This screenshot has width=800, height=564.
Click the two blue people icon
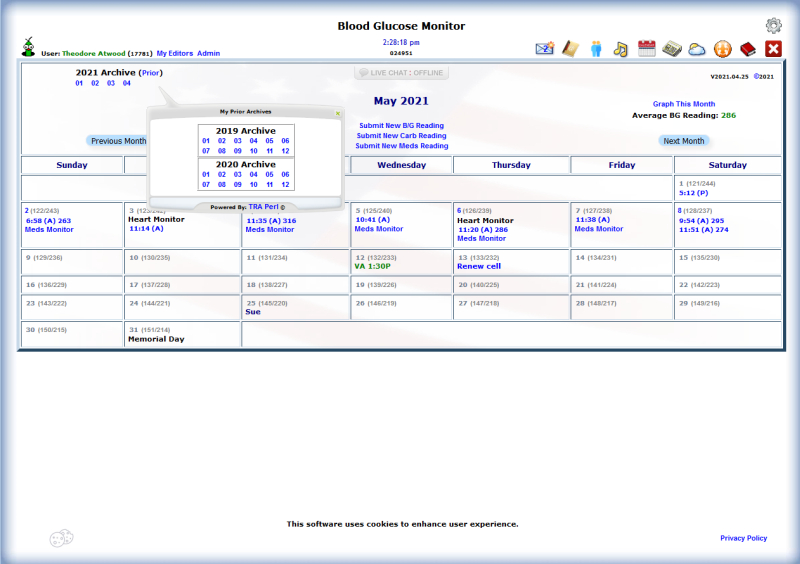point(596,49)
